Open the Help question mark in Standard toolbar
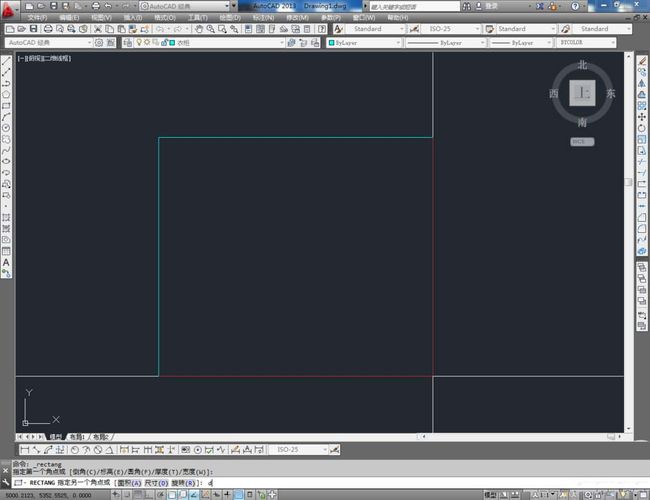650x500 pixels. click(322, 29)
